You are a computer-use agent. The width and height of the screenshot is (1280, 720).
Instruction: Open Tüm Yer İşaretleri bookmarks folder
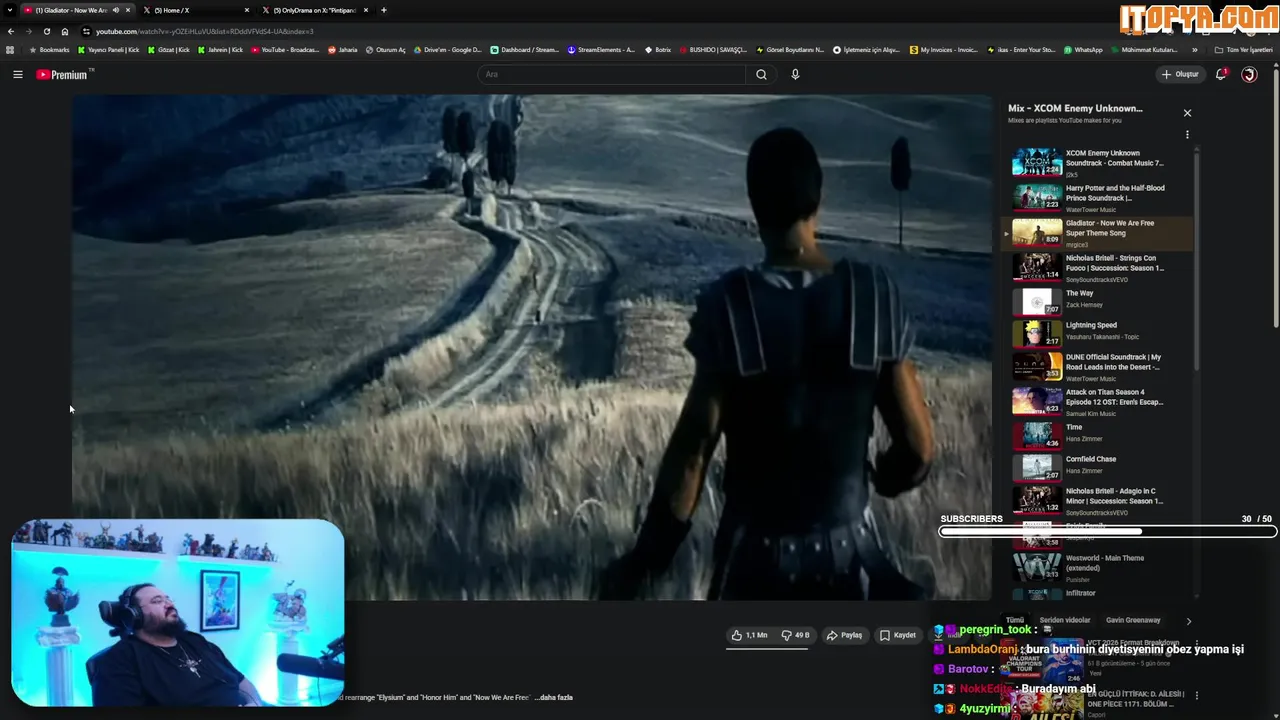[1243, 50]
